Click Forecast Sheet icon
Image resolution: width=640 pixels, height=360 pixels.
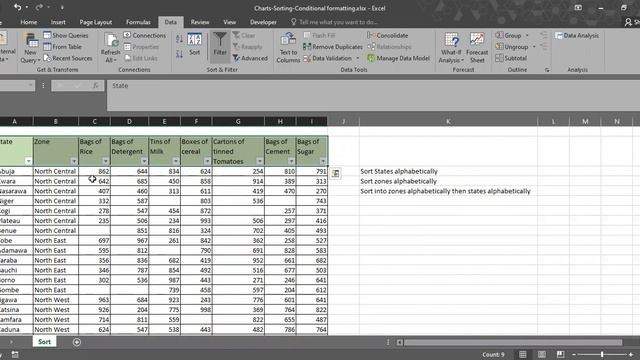tap(477, 48)
